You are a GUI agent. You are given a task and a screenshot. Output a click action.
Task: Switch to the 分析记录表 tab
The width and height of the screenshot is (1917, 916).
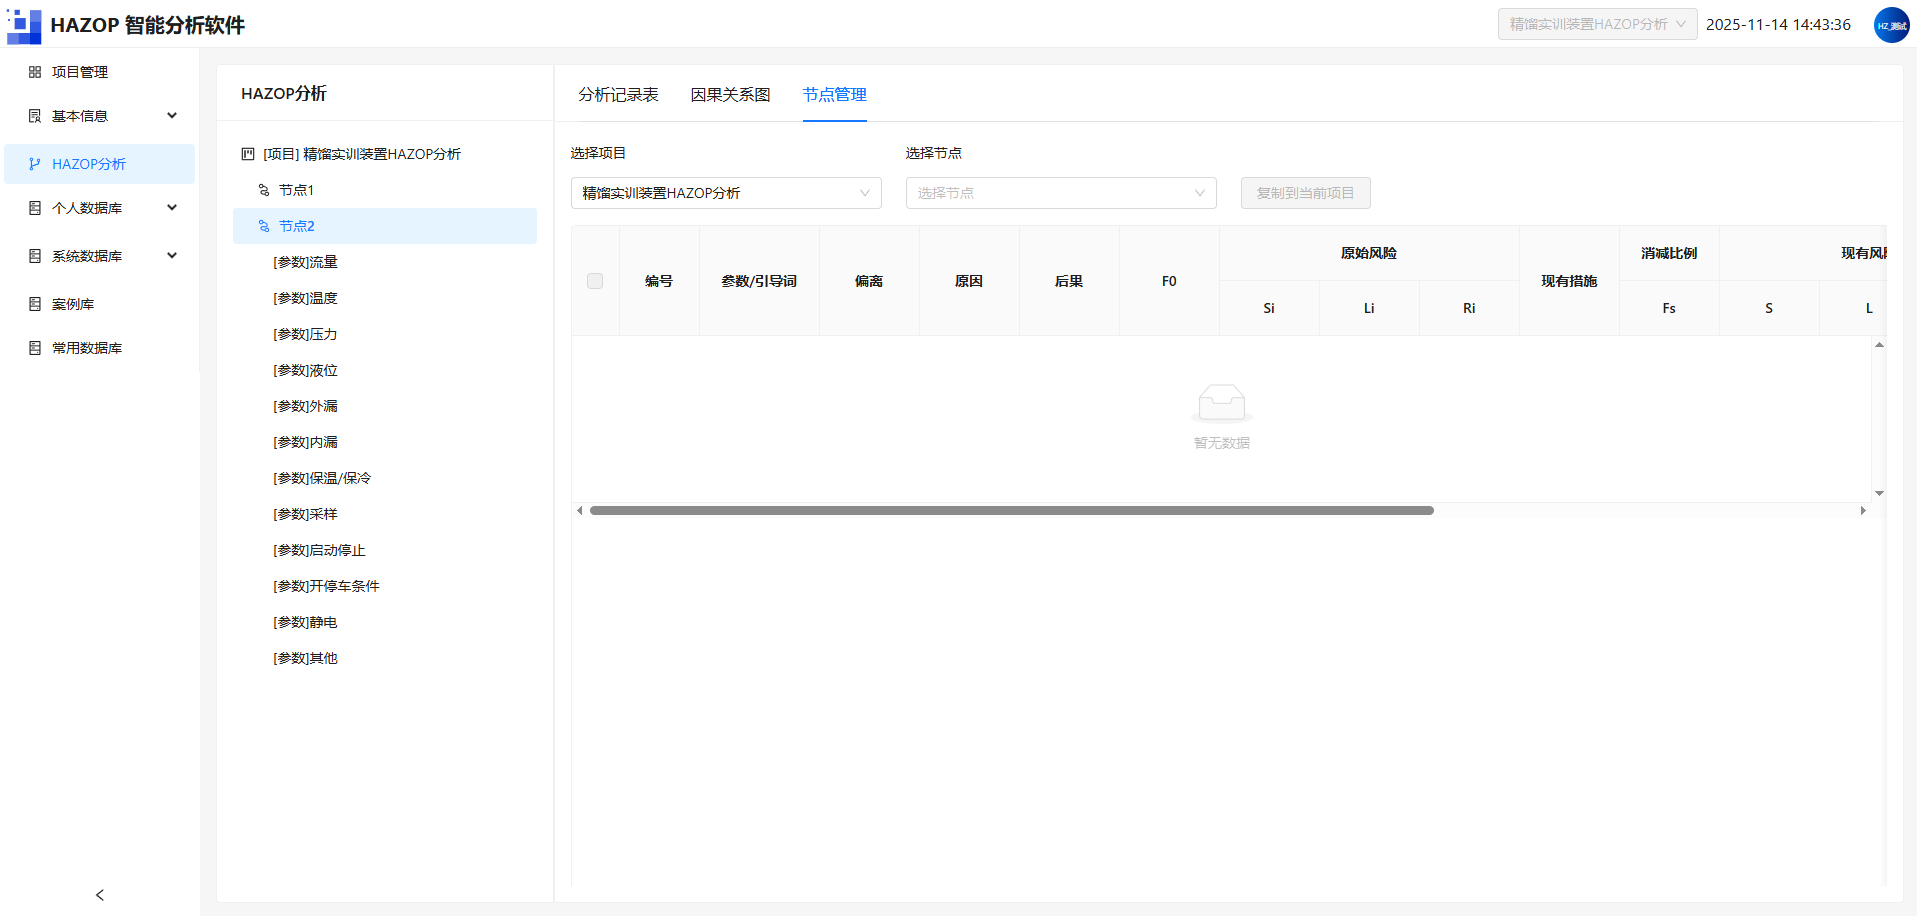point(618,95)
